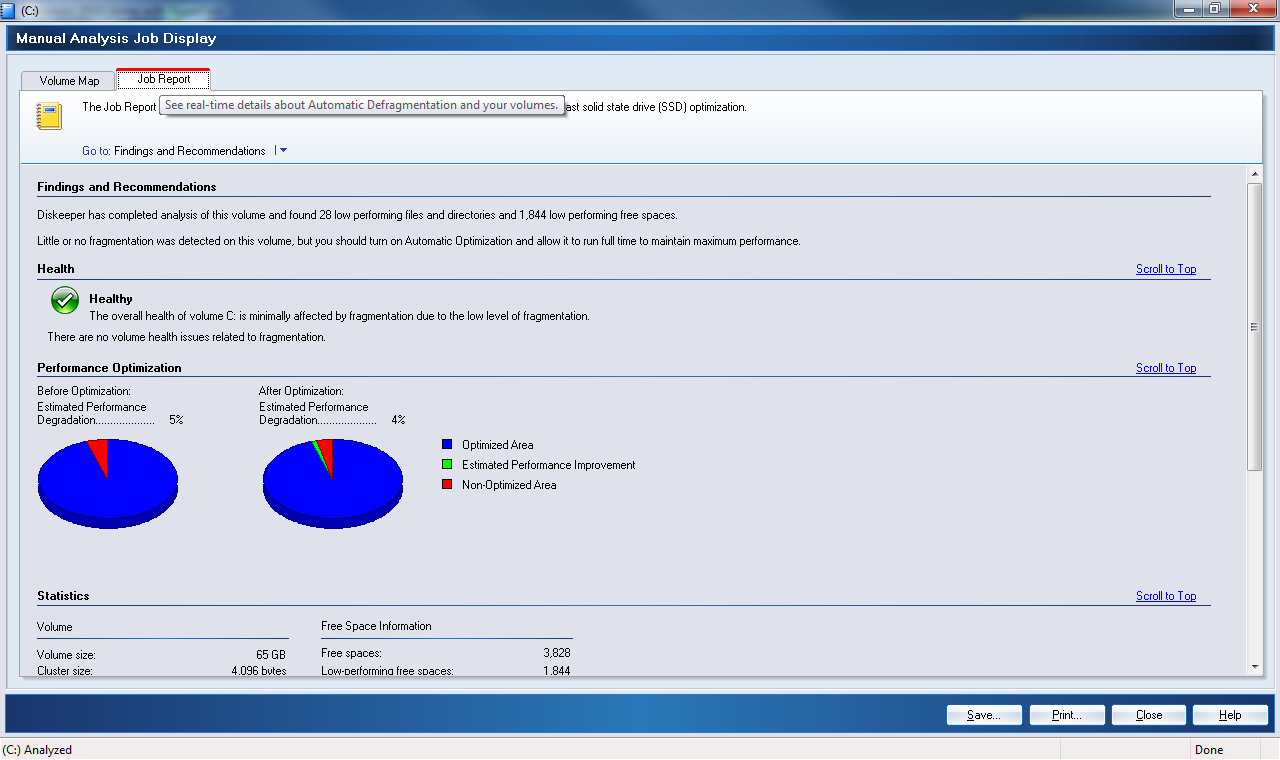Image resolution: width=1280 pixels, height=760 pixels.
Task: Click the report scrollbar down arrow
Action: click(x=1254, y=666)
